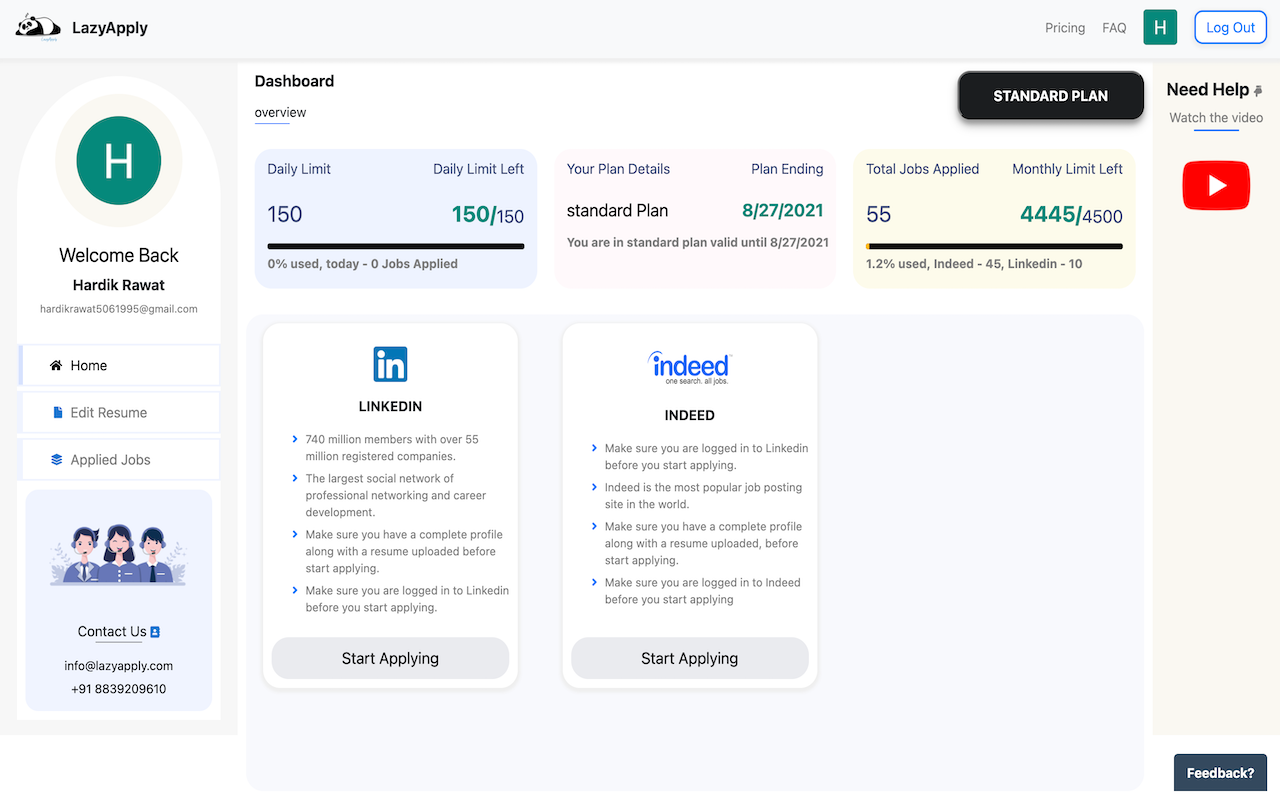Select the LinkedIn logo

pyautogui.click(x=390, y=364)
